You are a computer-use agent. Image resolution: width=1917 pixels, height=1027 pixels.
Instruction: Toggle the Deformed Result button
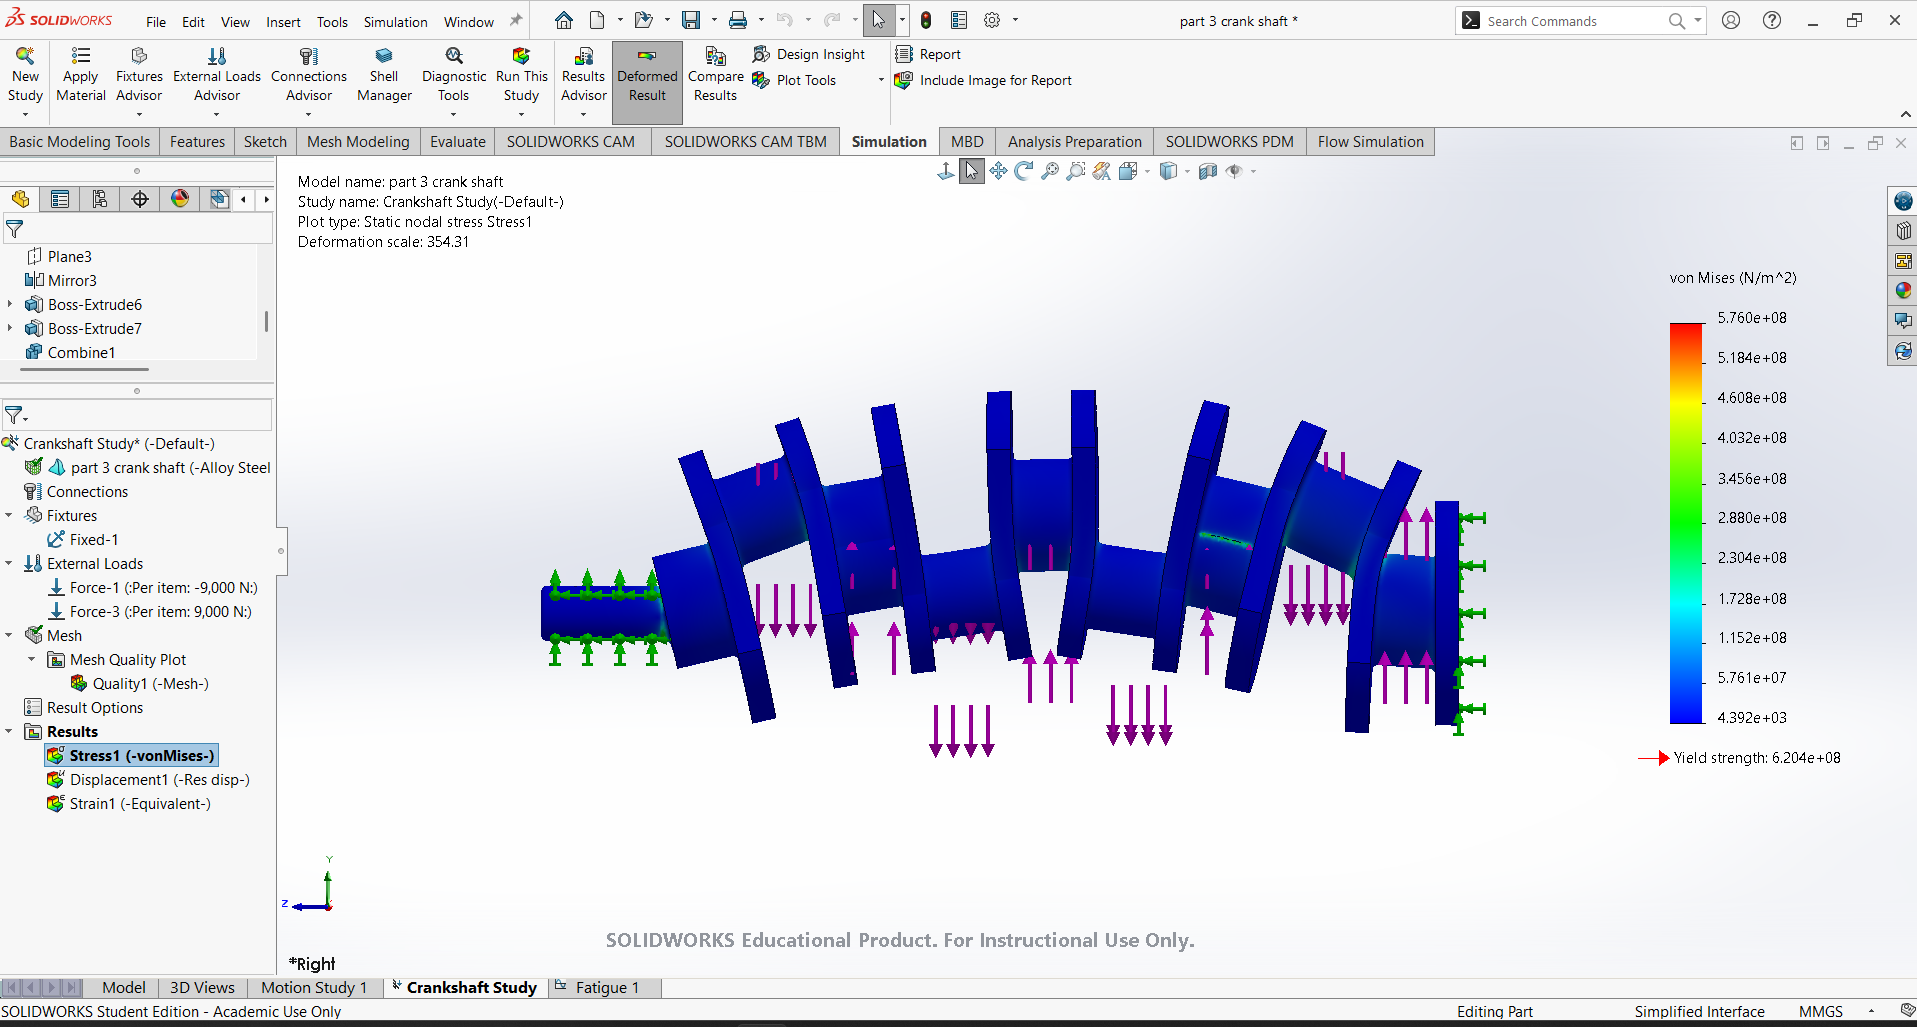click(647, 82)
